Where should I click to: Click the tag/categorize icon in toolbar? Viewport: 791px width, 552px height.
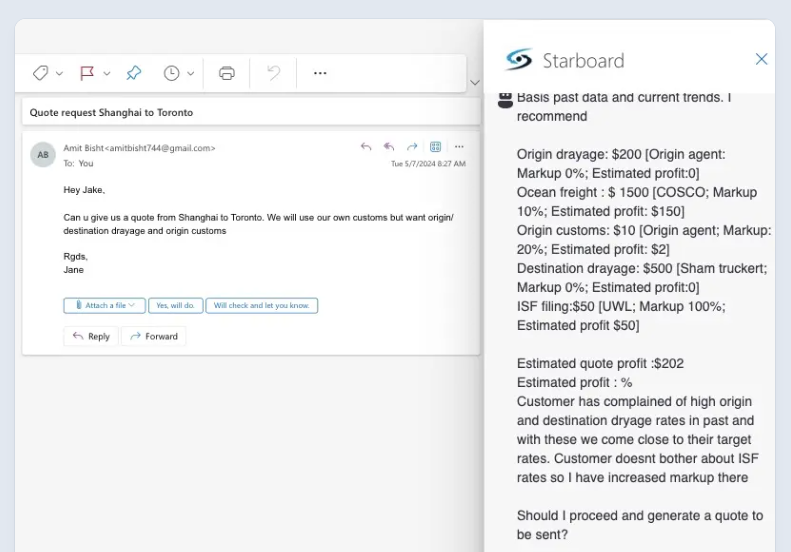(40, 73)
